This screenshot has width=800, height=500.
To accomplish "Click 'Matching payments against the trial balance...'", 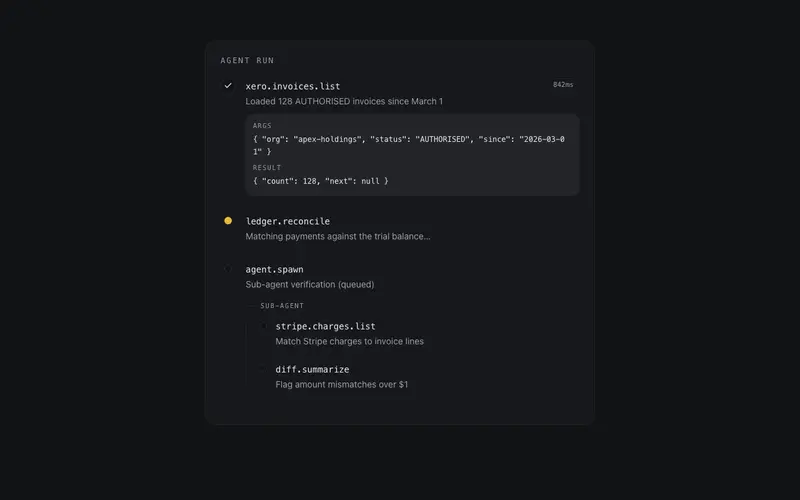I will tap(338, 236).
